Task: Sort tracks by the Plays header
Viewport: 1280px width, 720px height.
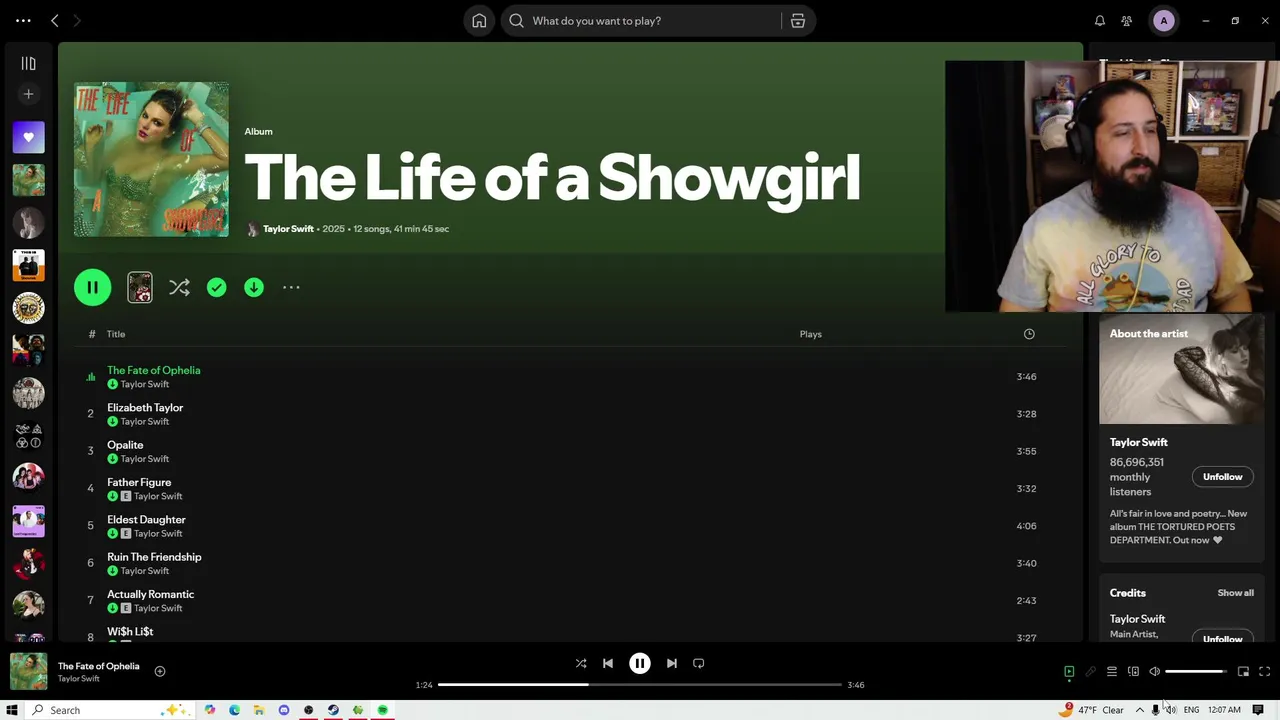Action: tap(811, 334)
